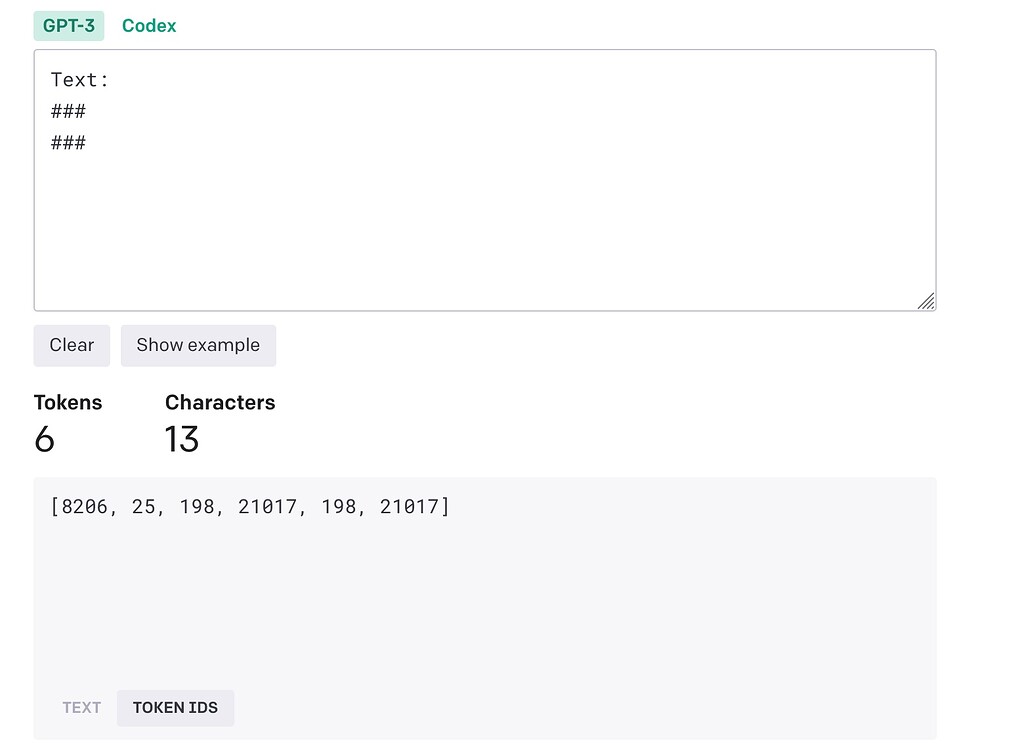Screen dimensions: 1024x749
Task: Click the textarea resize handle
Action: coord(927,301)
